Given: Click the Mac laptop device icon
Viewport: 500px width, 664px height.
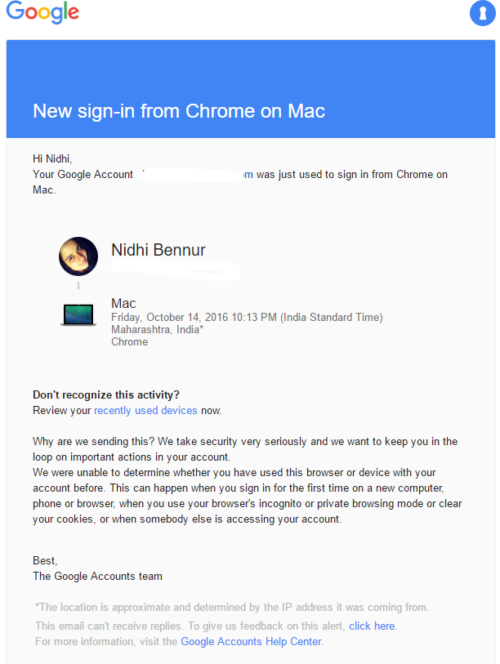Looking at the screenshot, I should tap(78, 314).
